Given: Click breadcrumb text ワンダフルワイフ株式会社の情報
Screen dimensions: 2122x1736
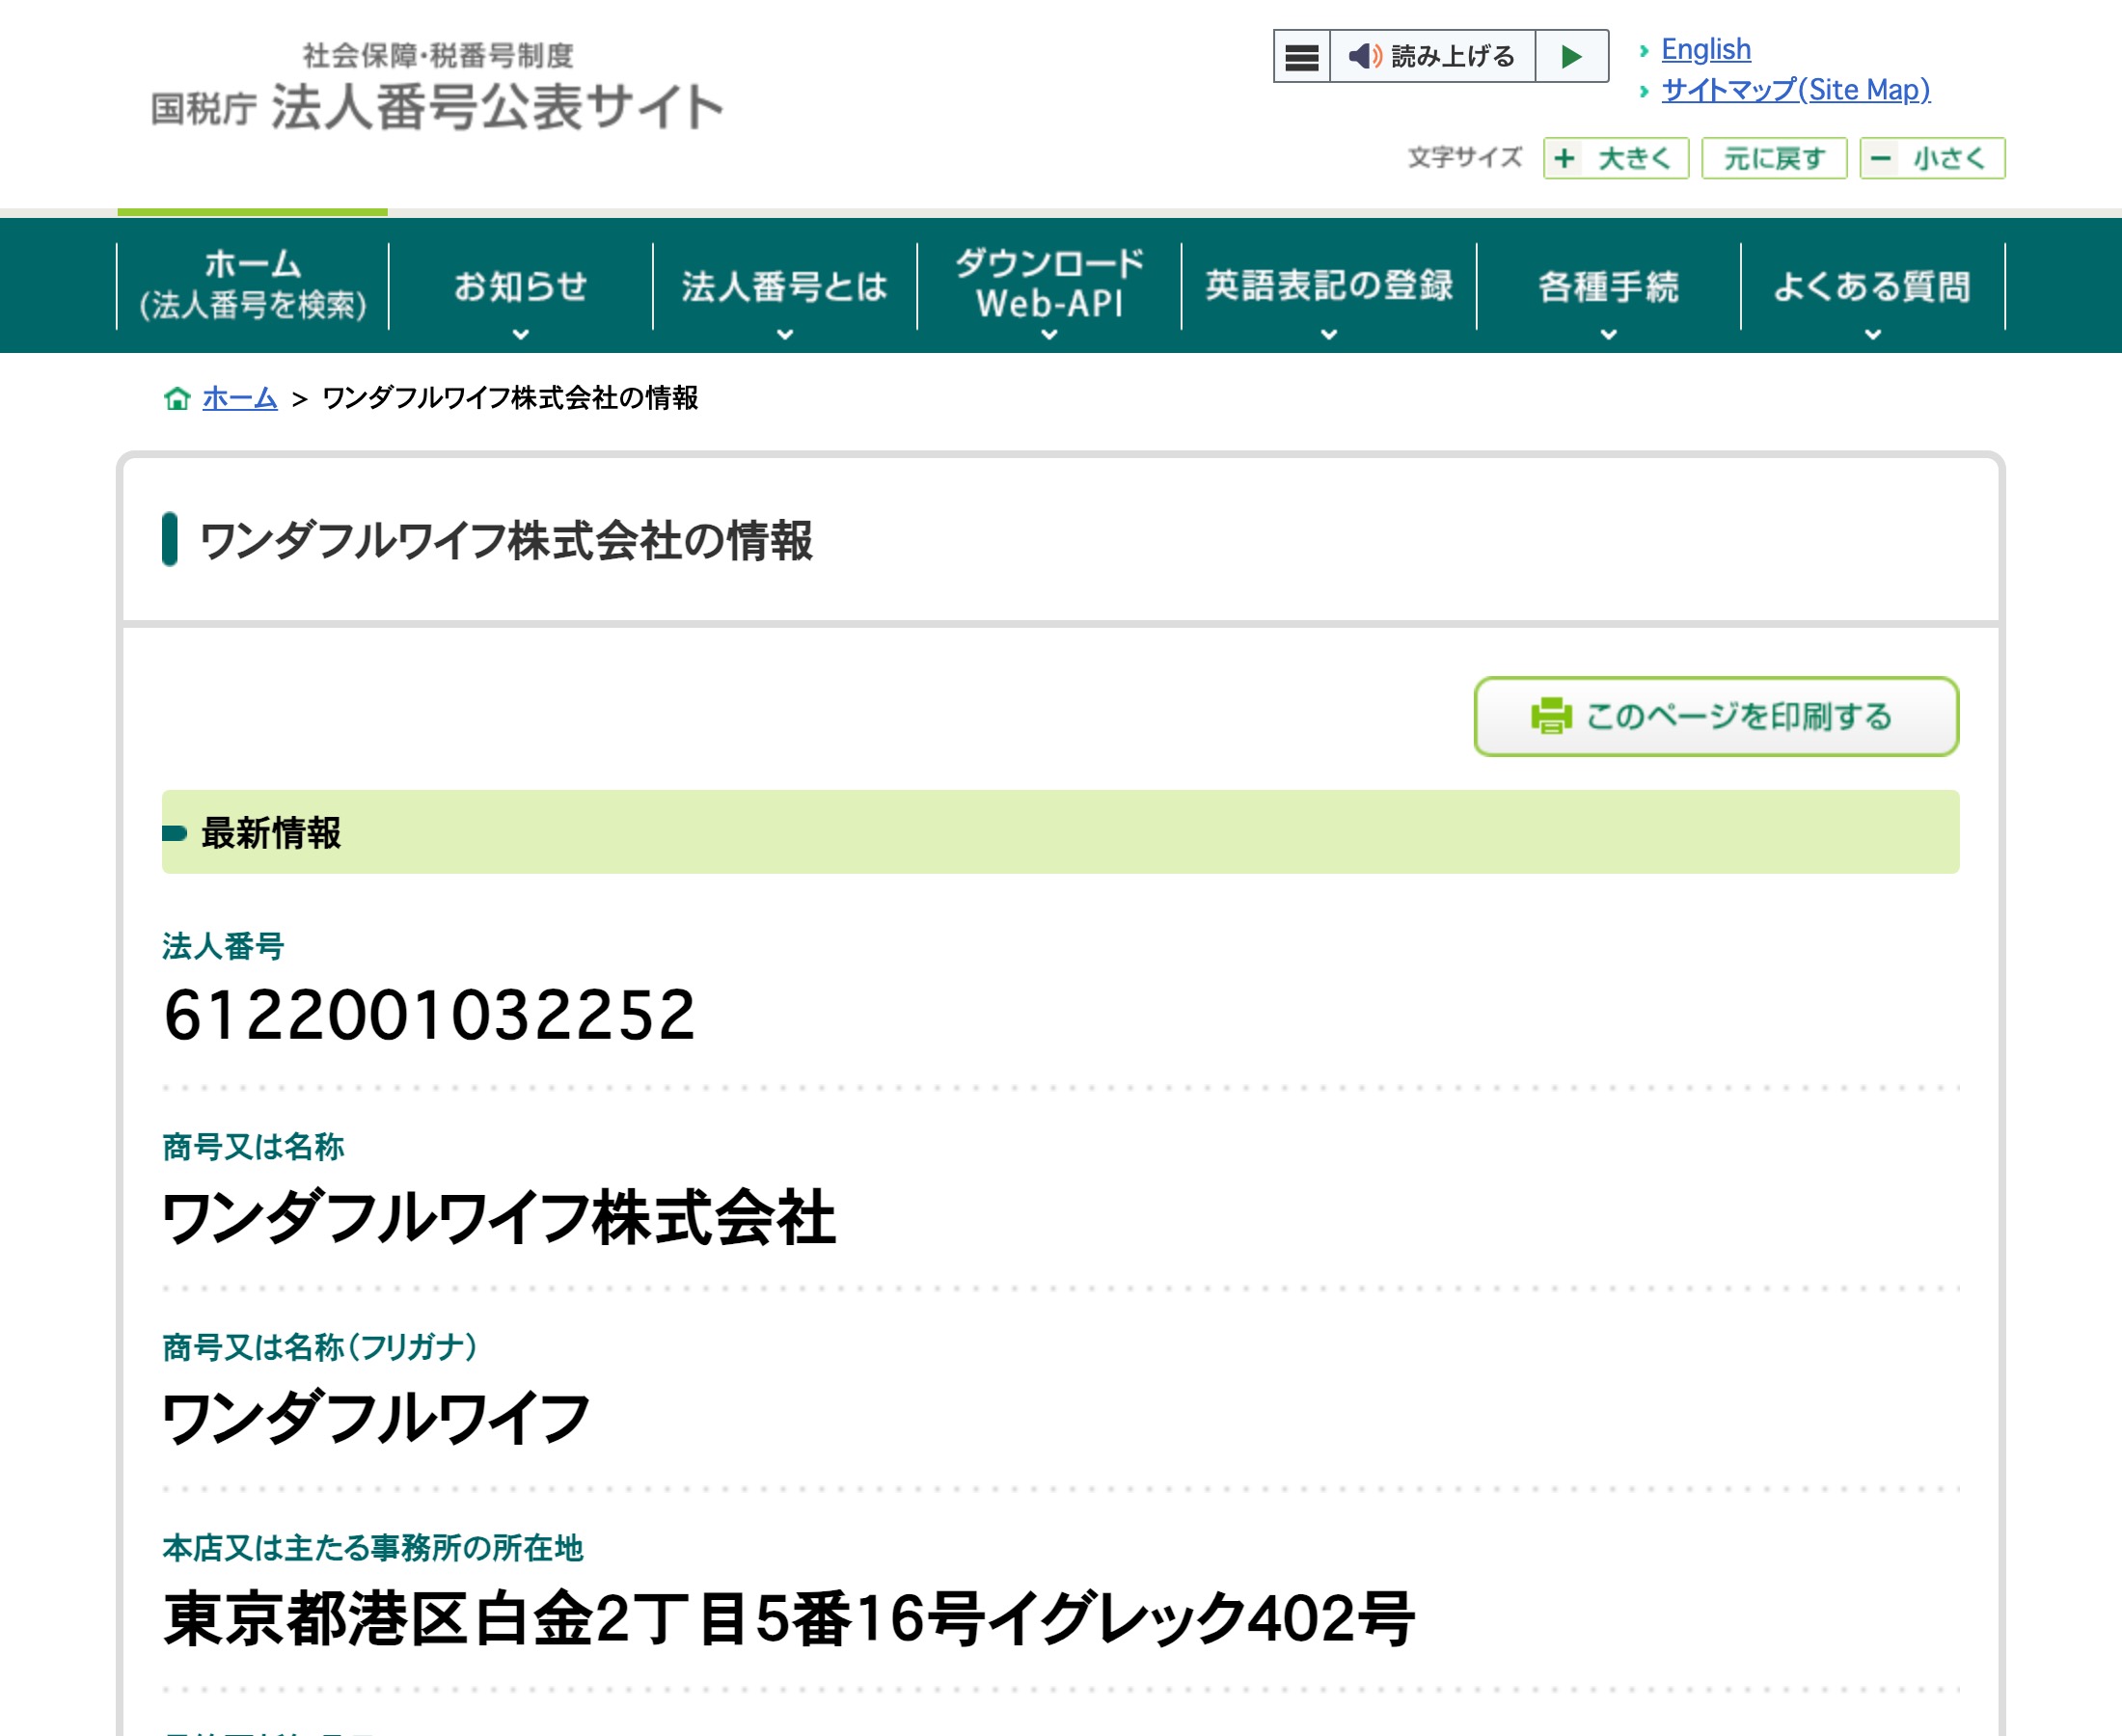Looking at the screenshot, I should click(x=510, y=398).
